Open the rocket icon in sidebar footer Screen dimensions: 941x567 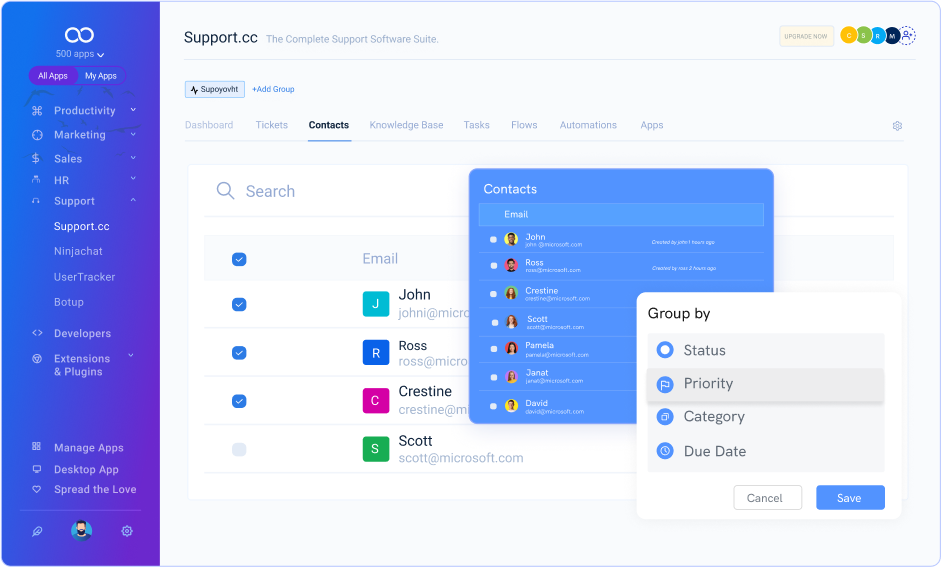point(37,531)
